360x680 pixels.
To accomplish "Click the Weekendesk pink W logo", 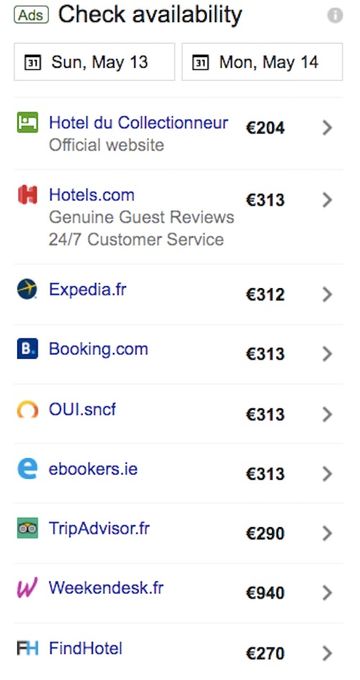I will coord(27,588).
